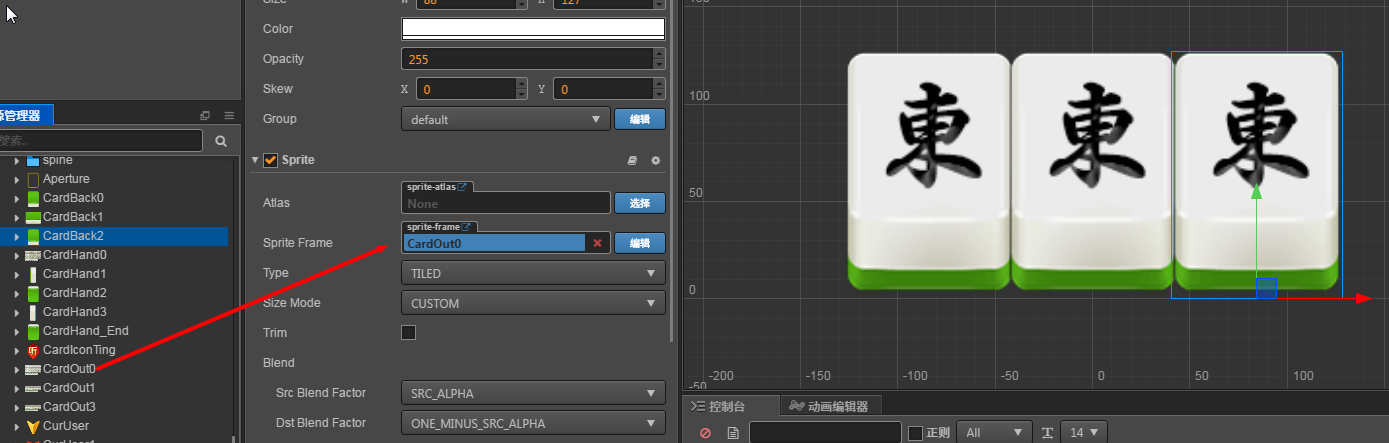
Task: Click the CardBack0 green card icon
Action: pos(33,198)
